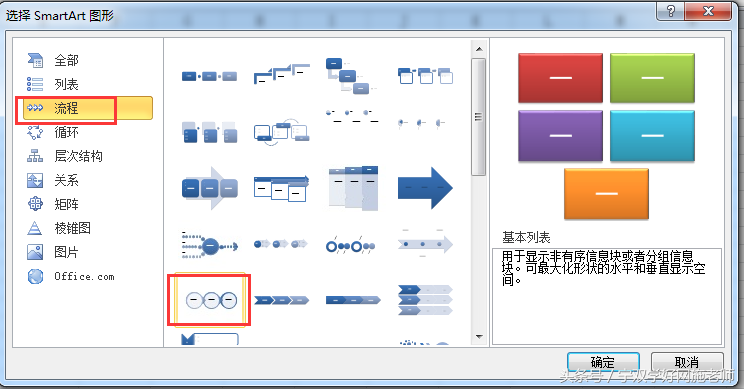Select the 层次结构 (Hierarchy) category
This screenshot has width=744, height=389.
[78, 156]
